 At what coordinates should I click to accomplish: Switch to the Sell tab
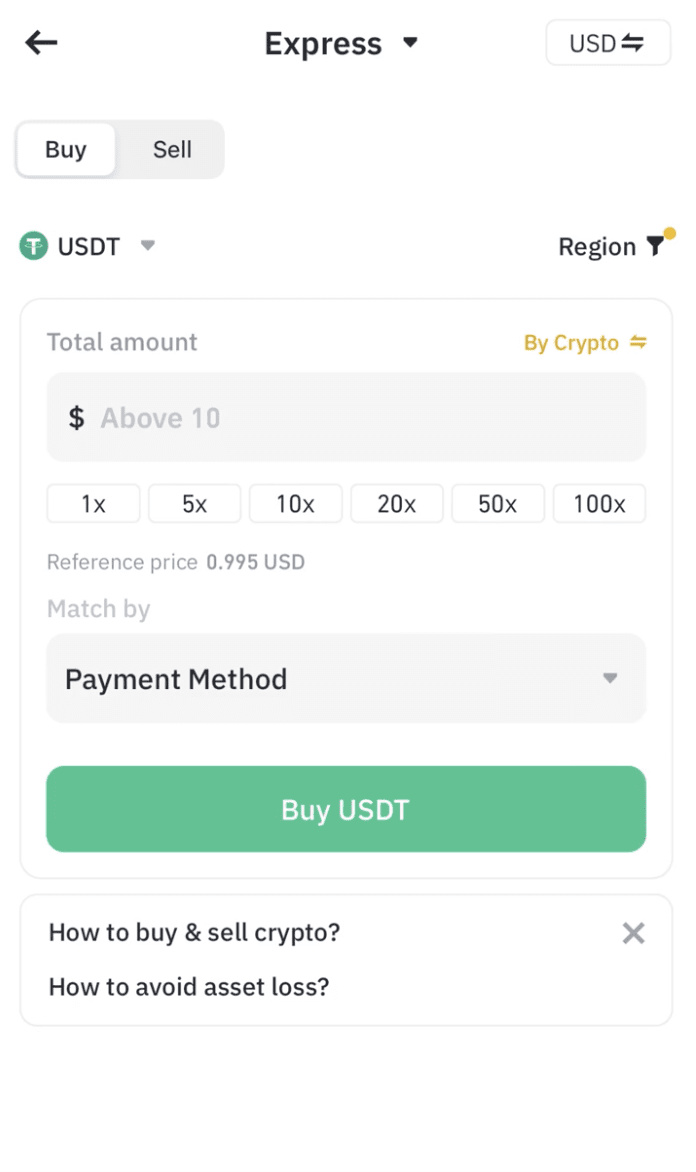tap(172, 150)
